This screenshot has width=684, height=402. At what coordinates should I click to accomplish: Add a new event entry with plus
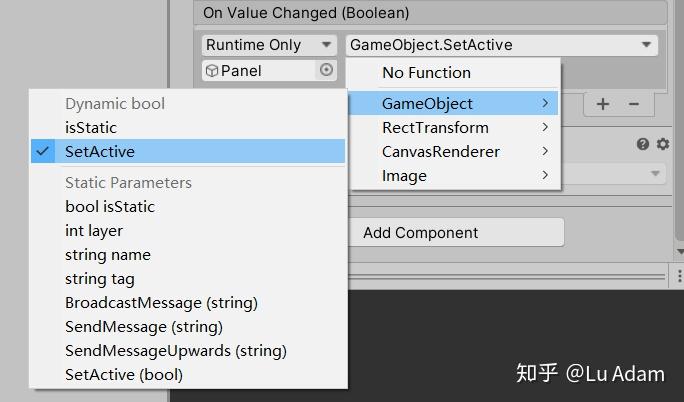point(603,104)
